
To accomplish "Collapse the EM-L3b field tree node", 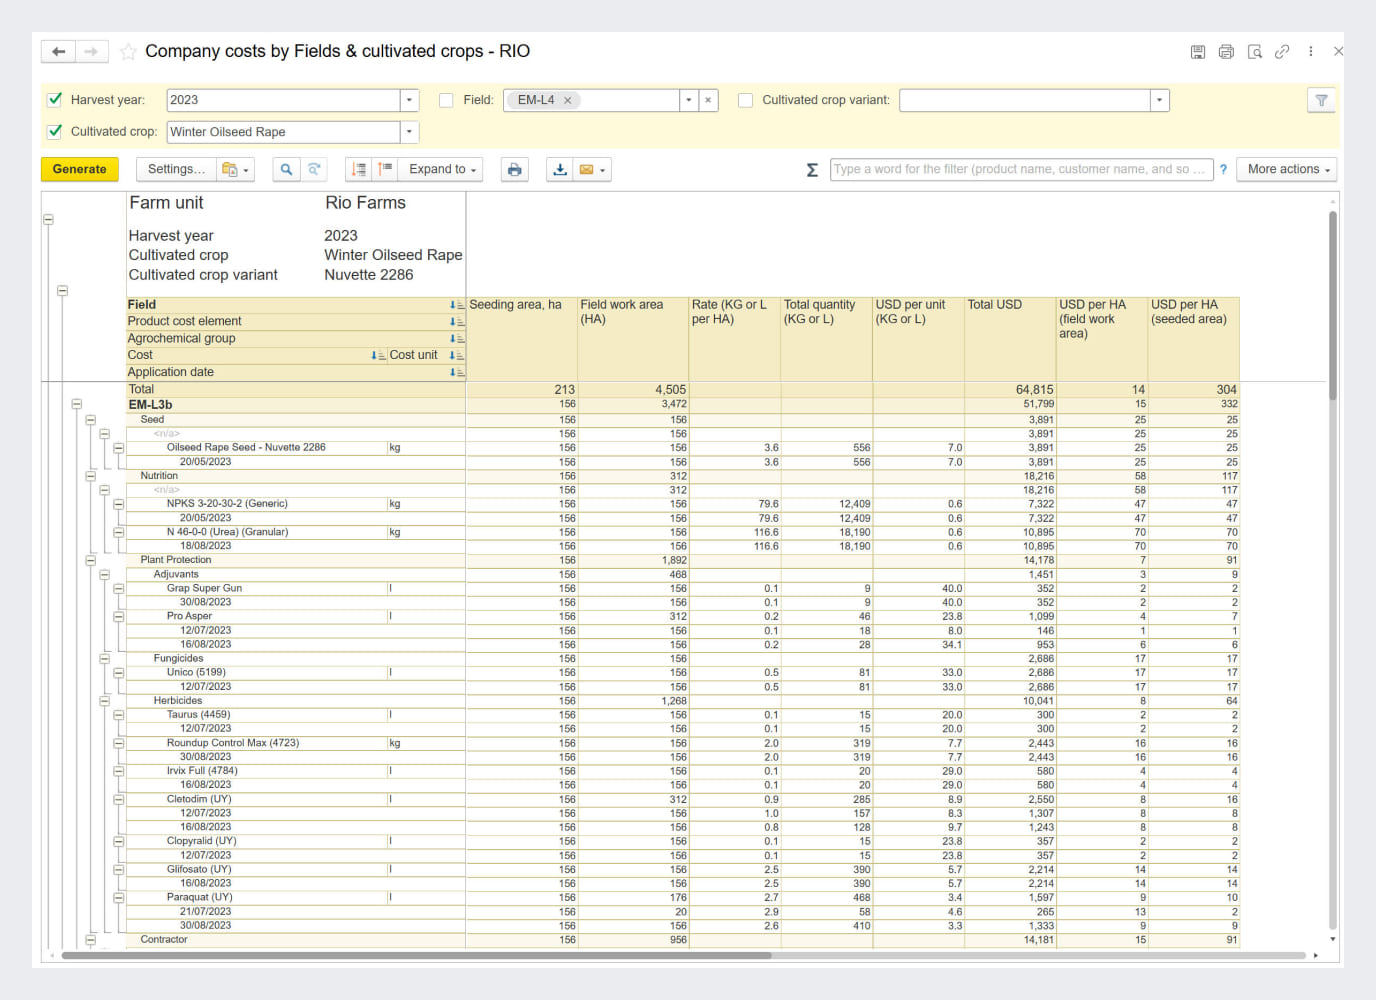I will coord(76,405).
